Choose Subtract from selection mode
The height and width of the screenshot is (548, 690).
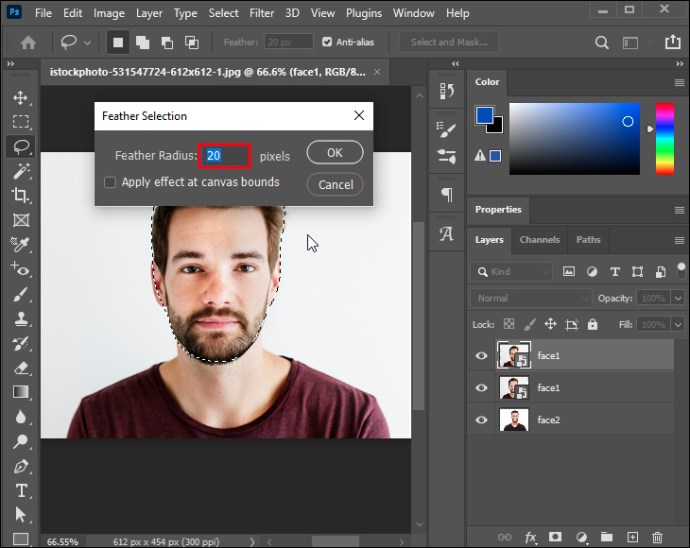167,43
